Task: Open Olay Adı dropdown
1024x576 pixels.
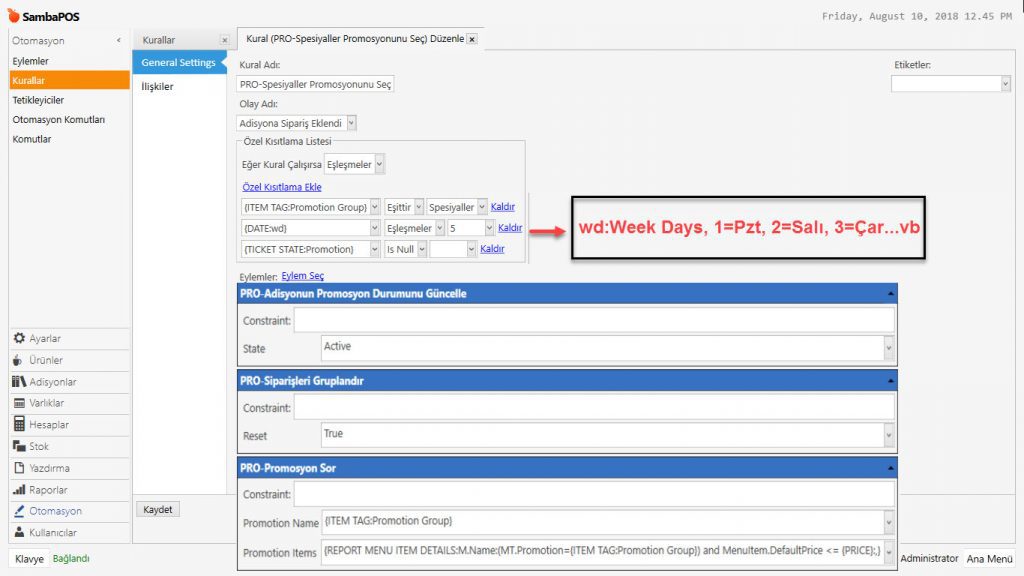Action: (351, 123)
